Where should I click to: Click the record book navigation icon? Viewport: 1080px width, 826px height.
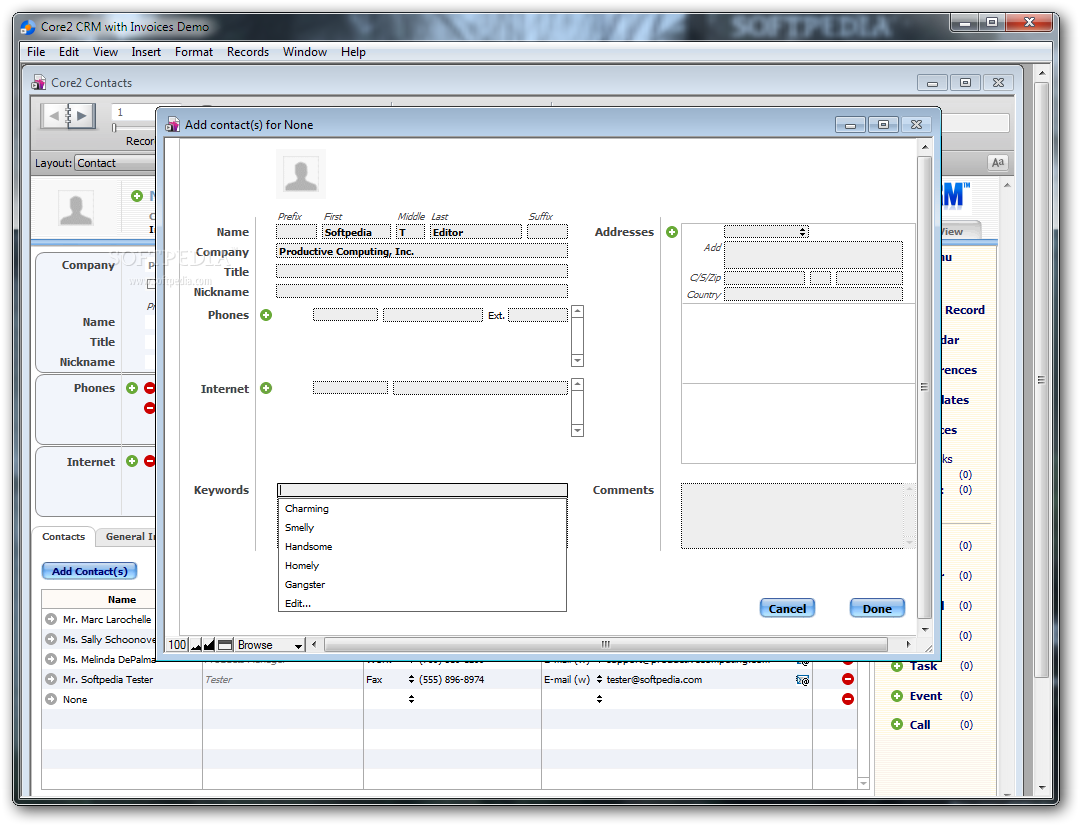68,116
